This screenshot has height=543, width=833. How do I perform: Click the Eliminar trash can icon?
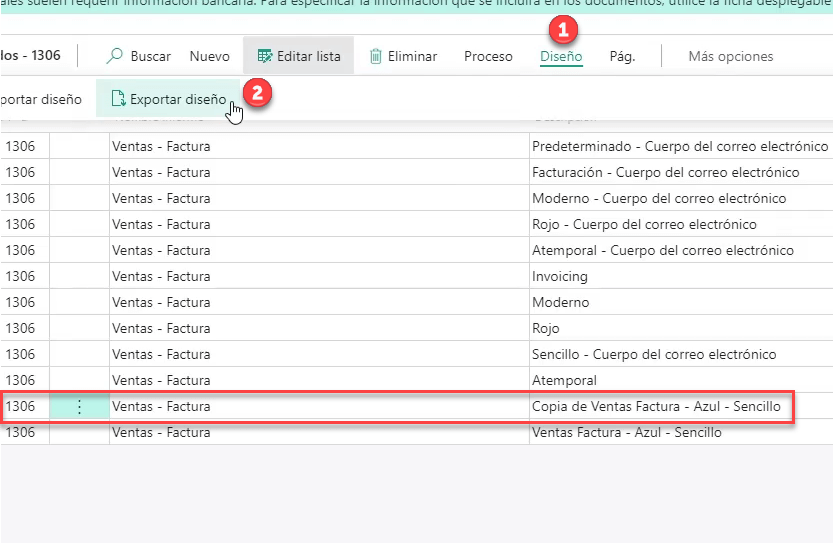pos(376,57)
